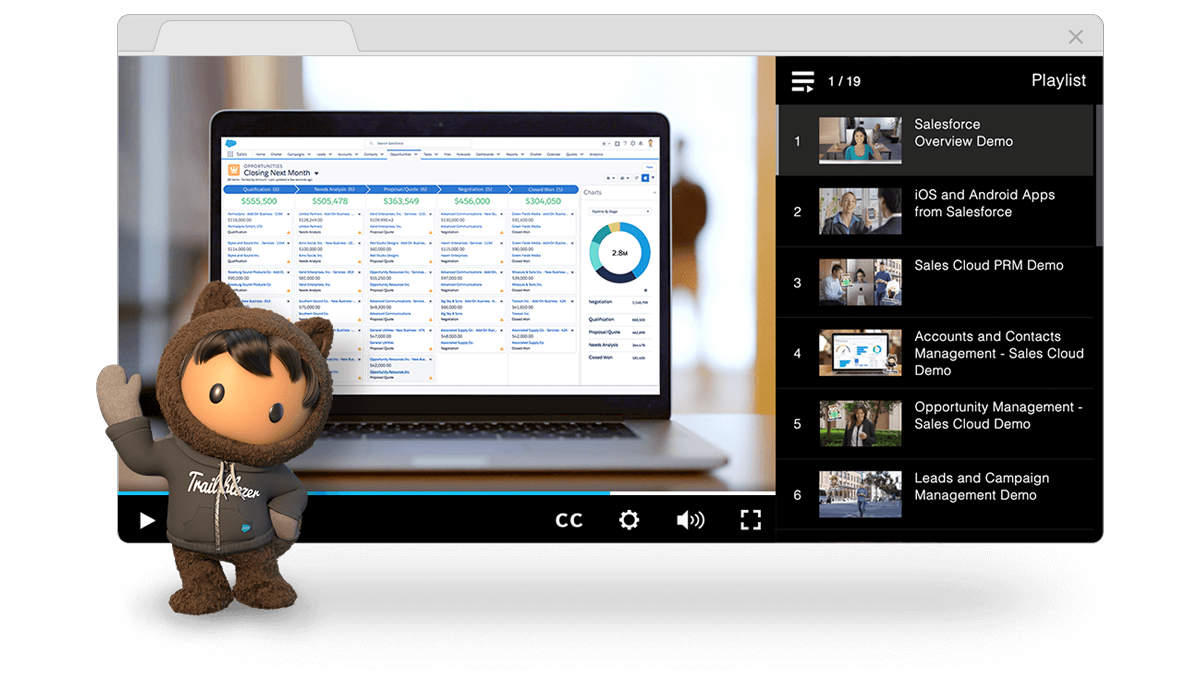Image resolution: width=1200 pixels, height=675 pixels.
Task: Select the Qualification stage header
Action: point(260,189)
